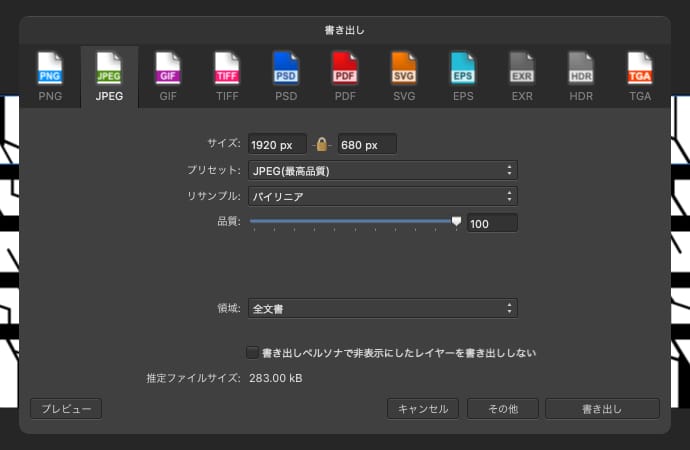The image size is (690, 450).
Task: Choose the SVG format icon
Action: point(404,68)
